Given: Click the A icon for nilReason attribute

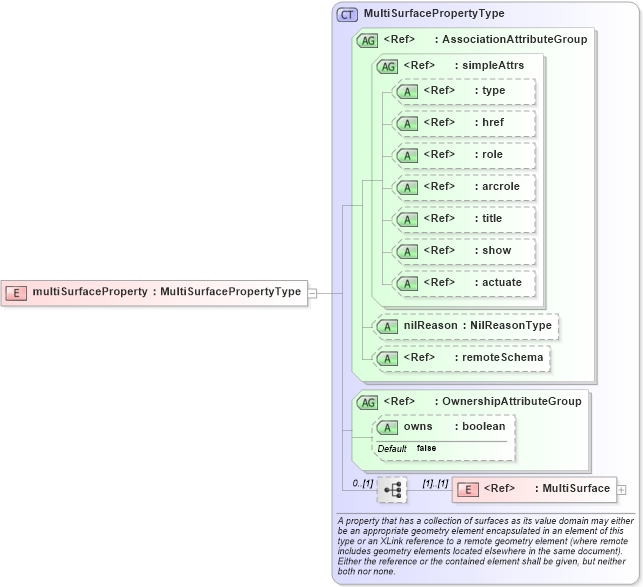Looking at the screenshot, I should tap(387, 327).
